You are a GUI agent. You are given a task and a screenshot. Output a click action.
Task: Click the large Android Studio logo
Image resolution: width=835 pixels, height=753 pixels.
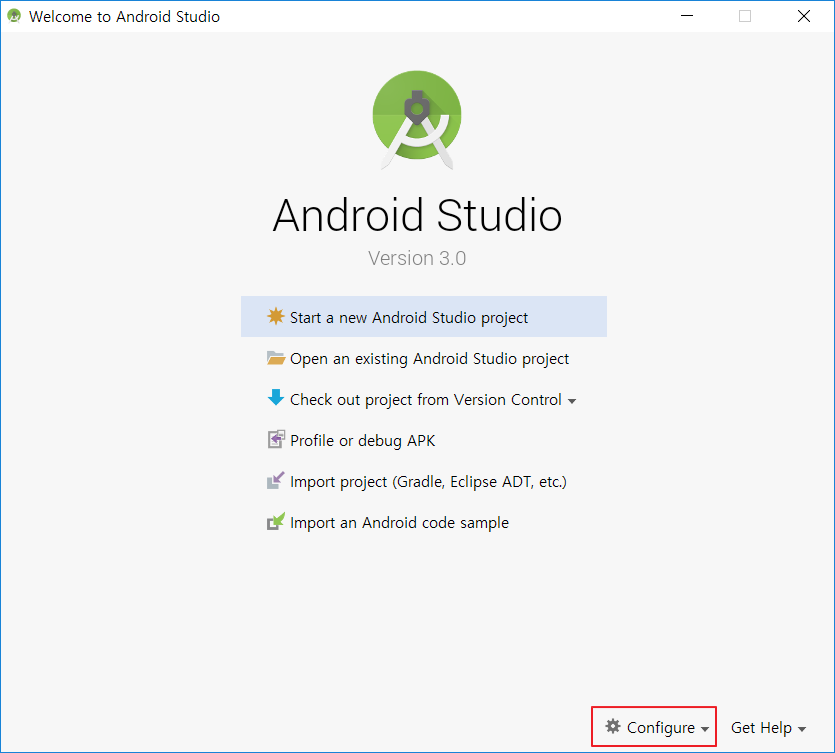click(417, 120)
